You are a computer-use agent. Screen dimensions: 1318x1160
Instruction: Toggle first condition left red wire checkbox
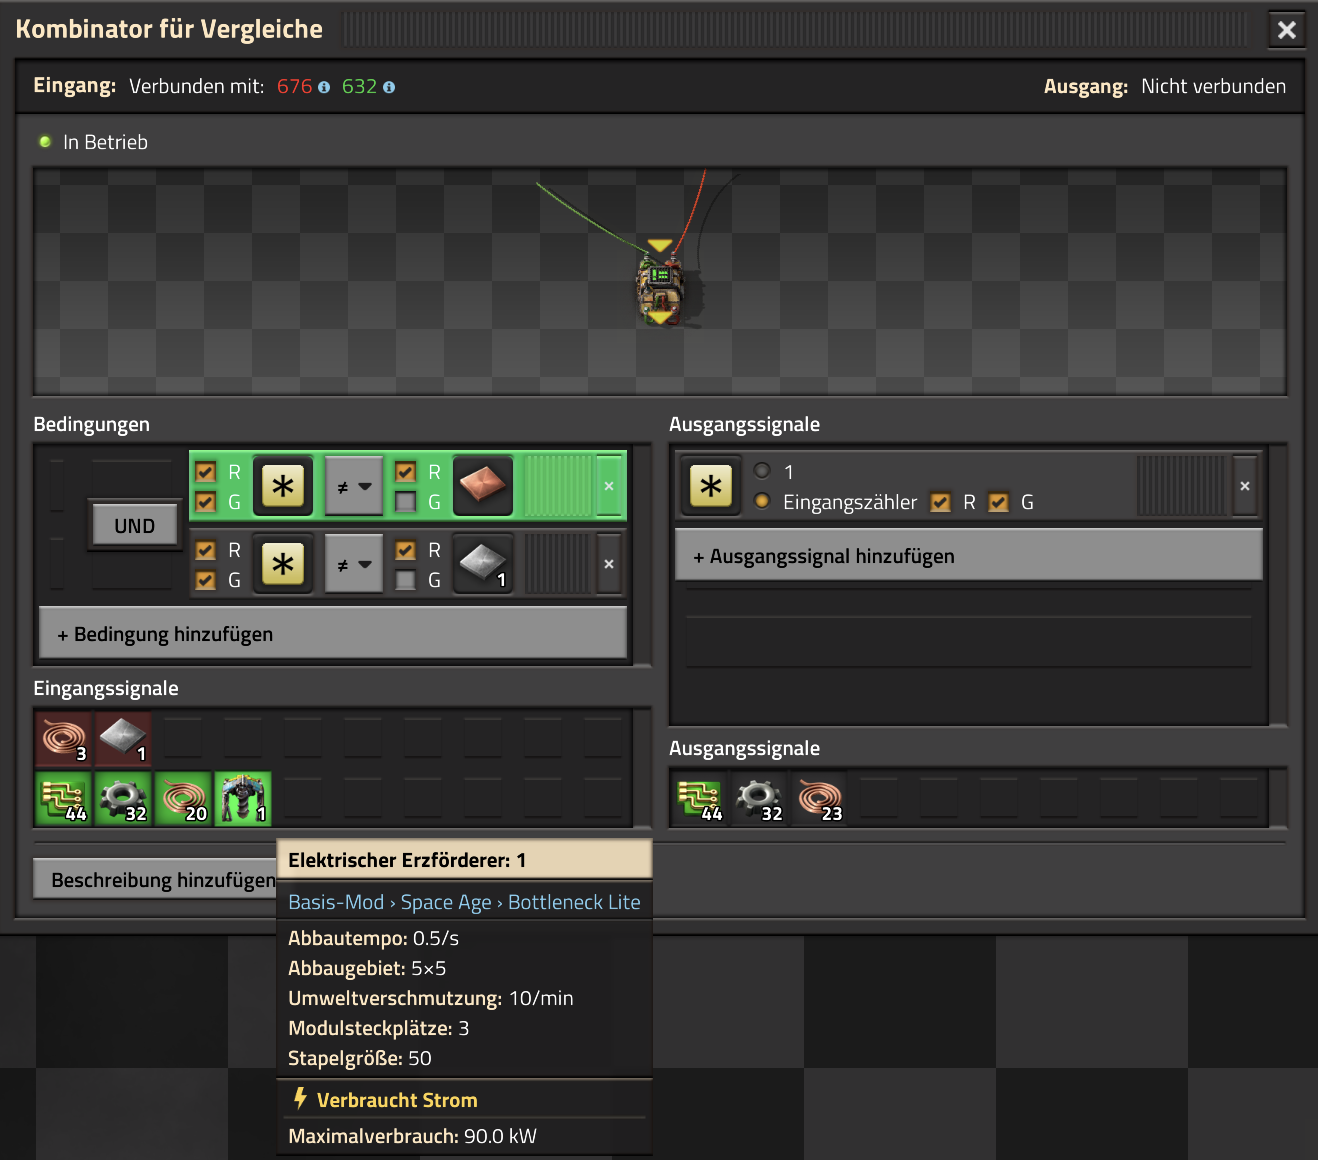[x=206, y=472]
